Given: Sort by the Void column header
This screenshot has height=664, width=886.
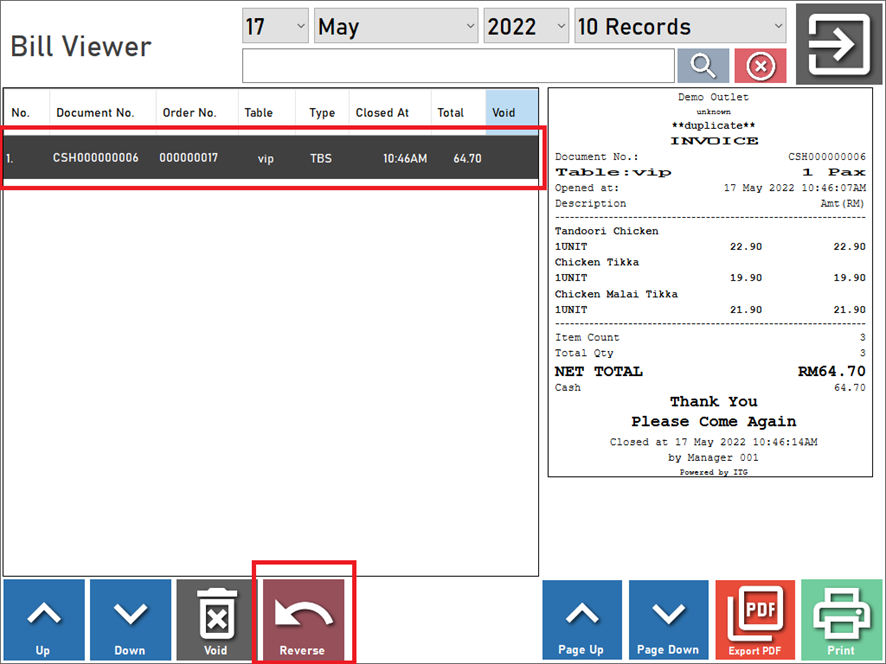Looking at the screenshot, I should point(511,112).
